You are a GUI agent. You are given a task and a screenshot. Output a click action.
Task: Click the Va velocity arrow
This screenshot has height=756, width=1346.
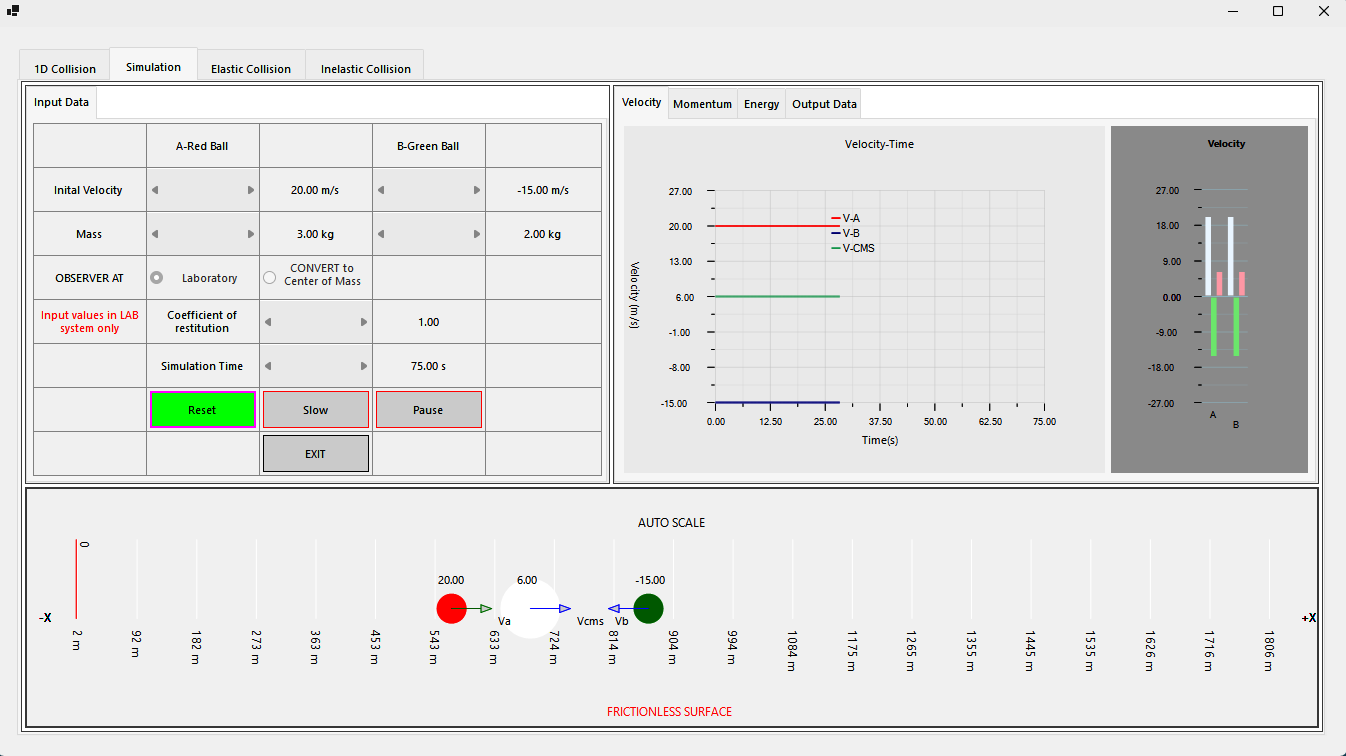pyautogui.click(x=472, y=608)
